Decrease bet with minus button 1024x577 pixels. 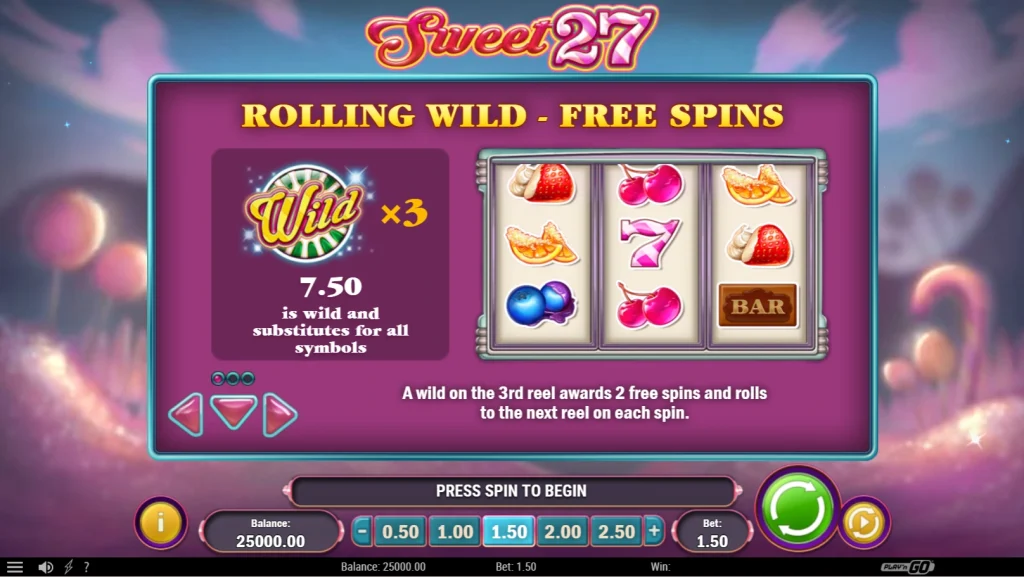[362, 531]
